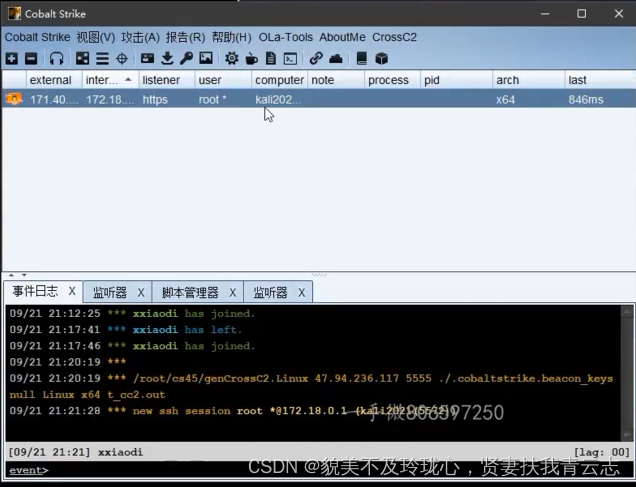The width and height of the screenshot is (636, 487).
Task: Host a file via link icon
Action: (316, 59)
